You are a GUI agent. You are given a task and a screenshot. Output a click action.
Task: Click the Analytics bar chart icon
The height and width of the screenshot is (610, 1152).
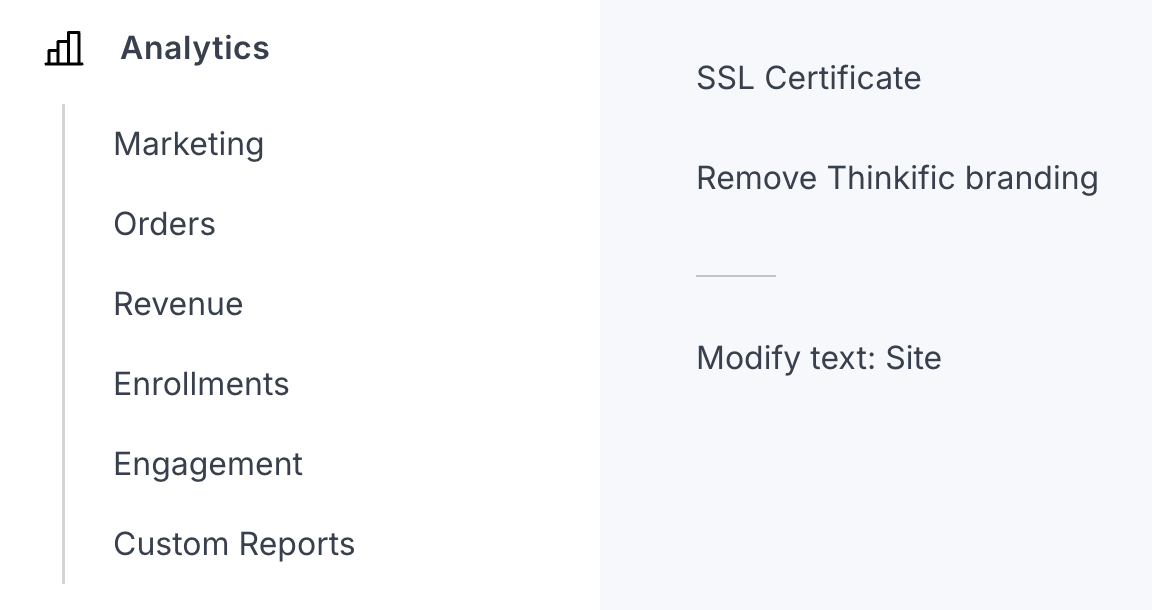pos(64,48)
